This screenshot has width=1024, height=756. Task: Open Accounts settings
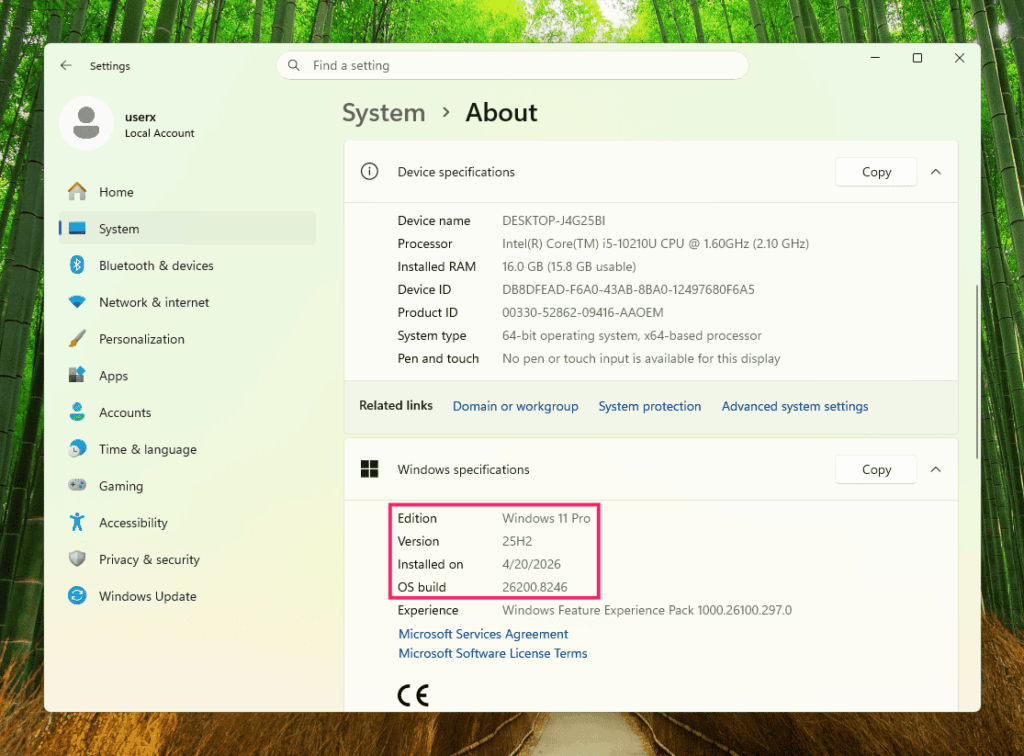(x=187, y=411)
